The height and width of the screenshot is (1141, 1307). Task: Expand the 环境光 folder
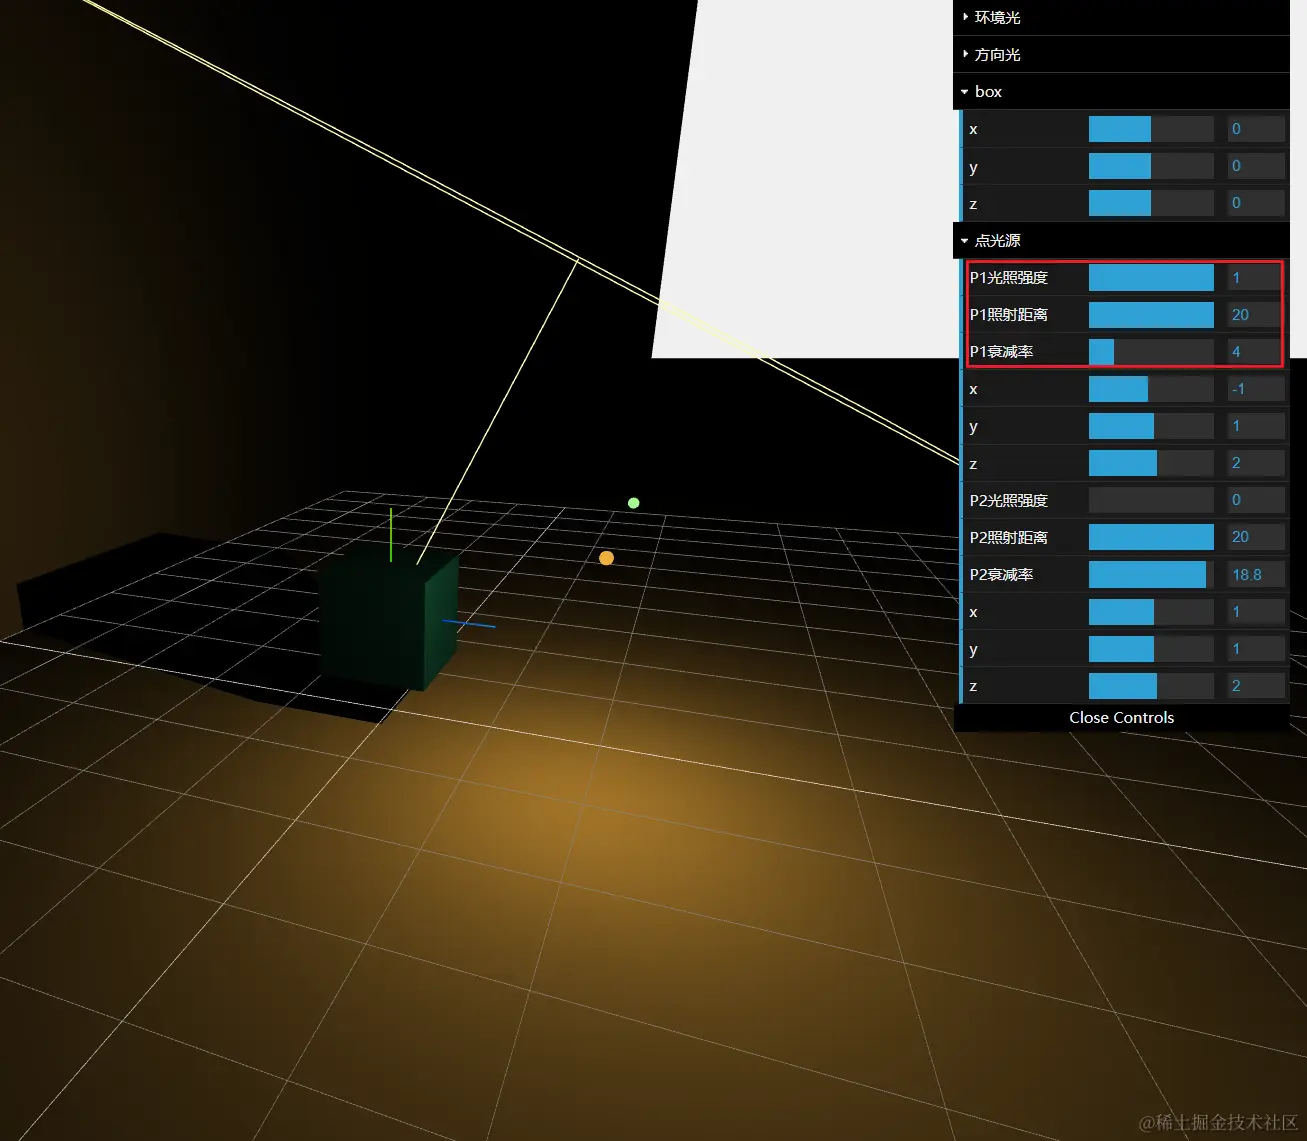tap(1121, 17)
